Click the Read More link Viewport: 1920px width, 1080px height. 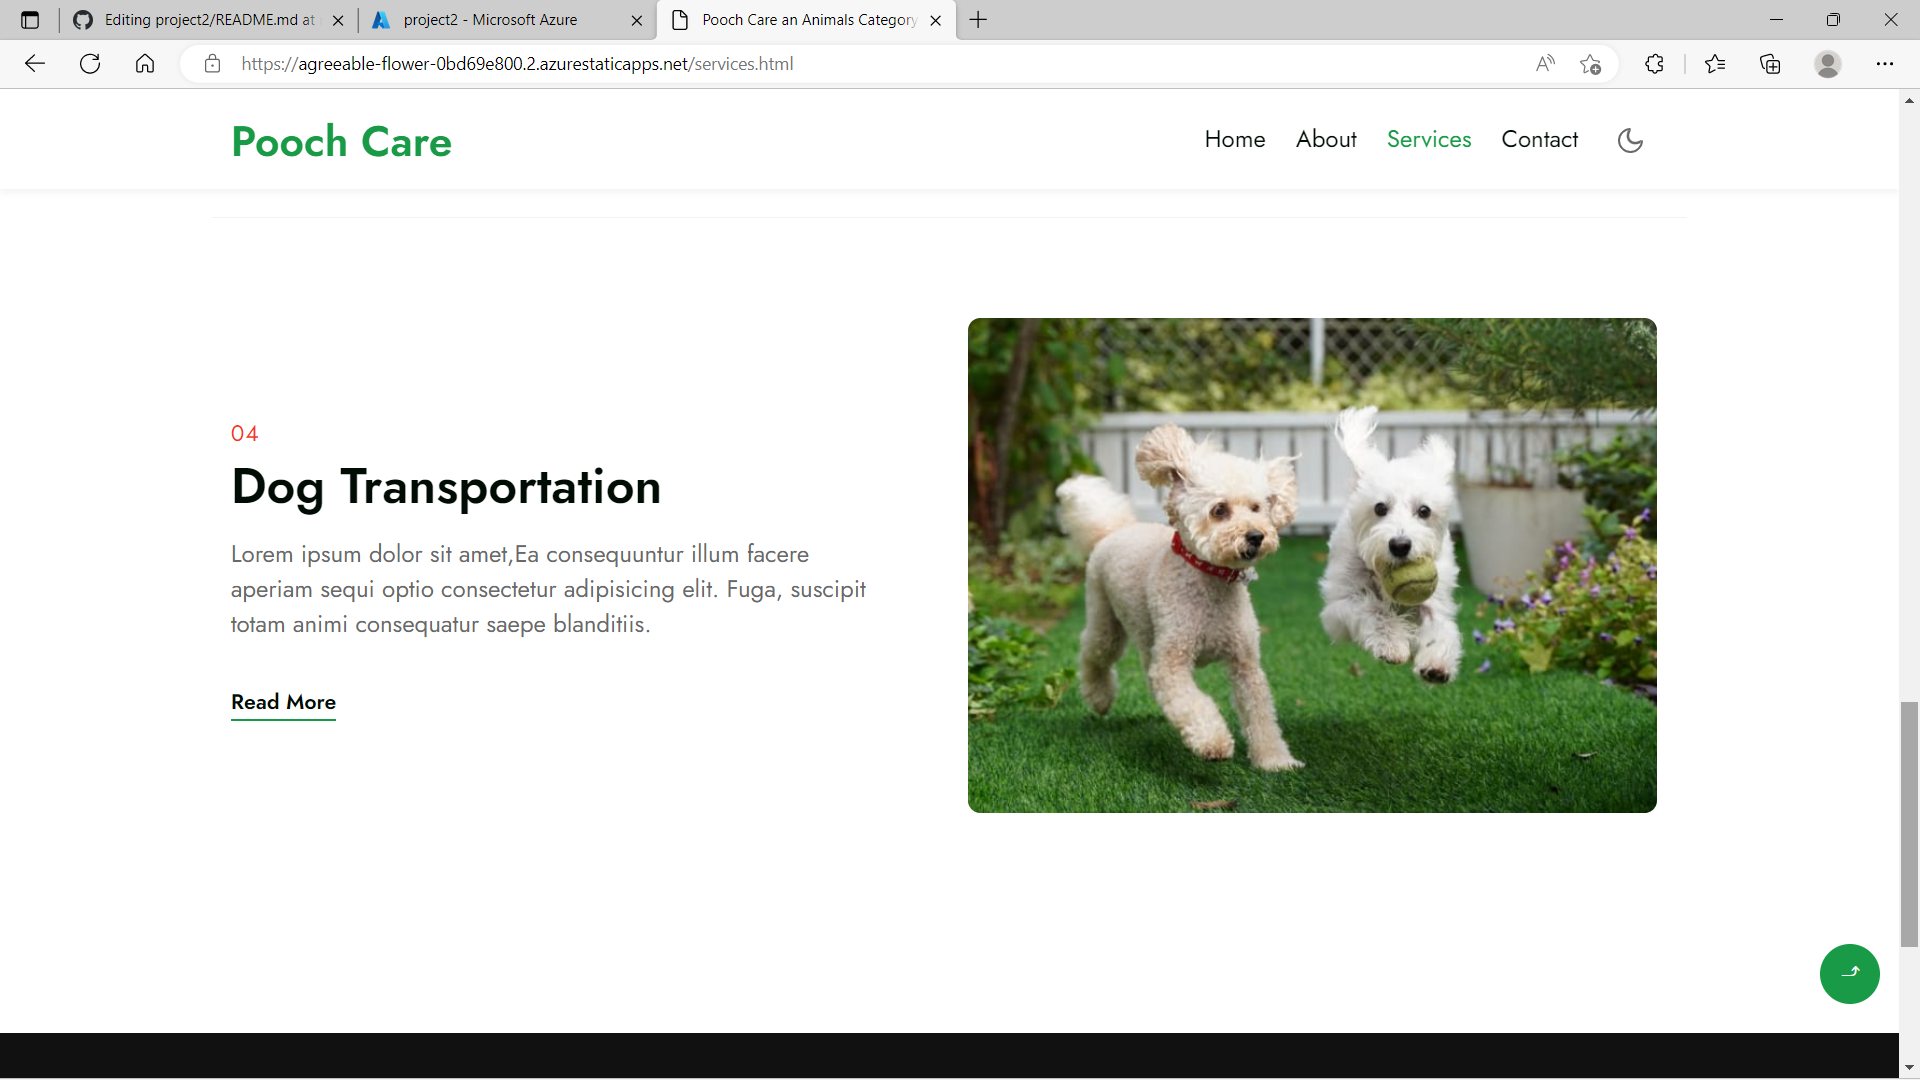tap(283, 703)
